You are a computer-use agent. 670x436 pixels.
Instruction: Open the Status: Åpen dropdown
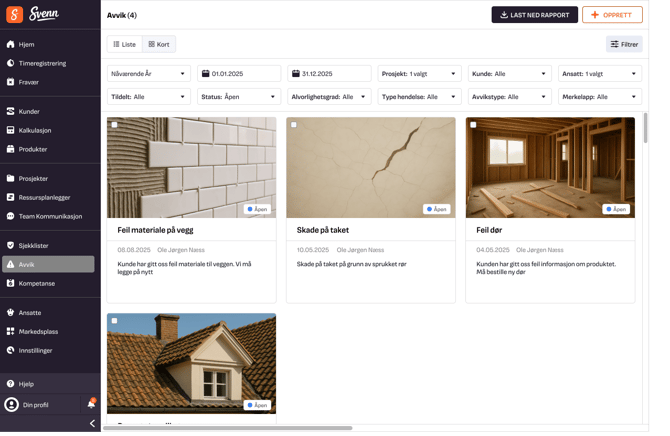pos(238,97)
